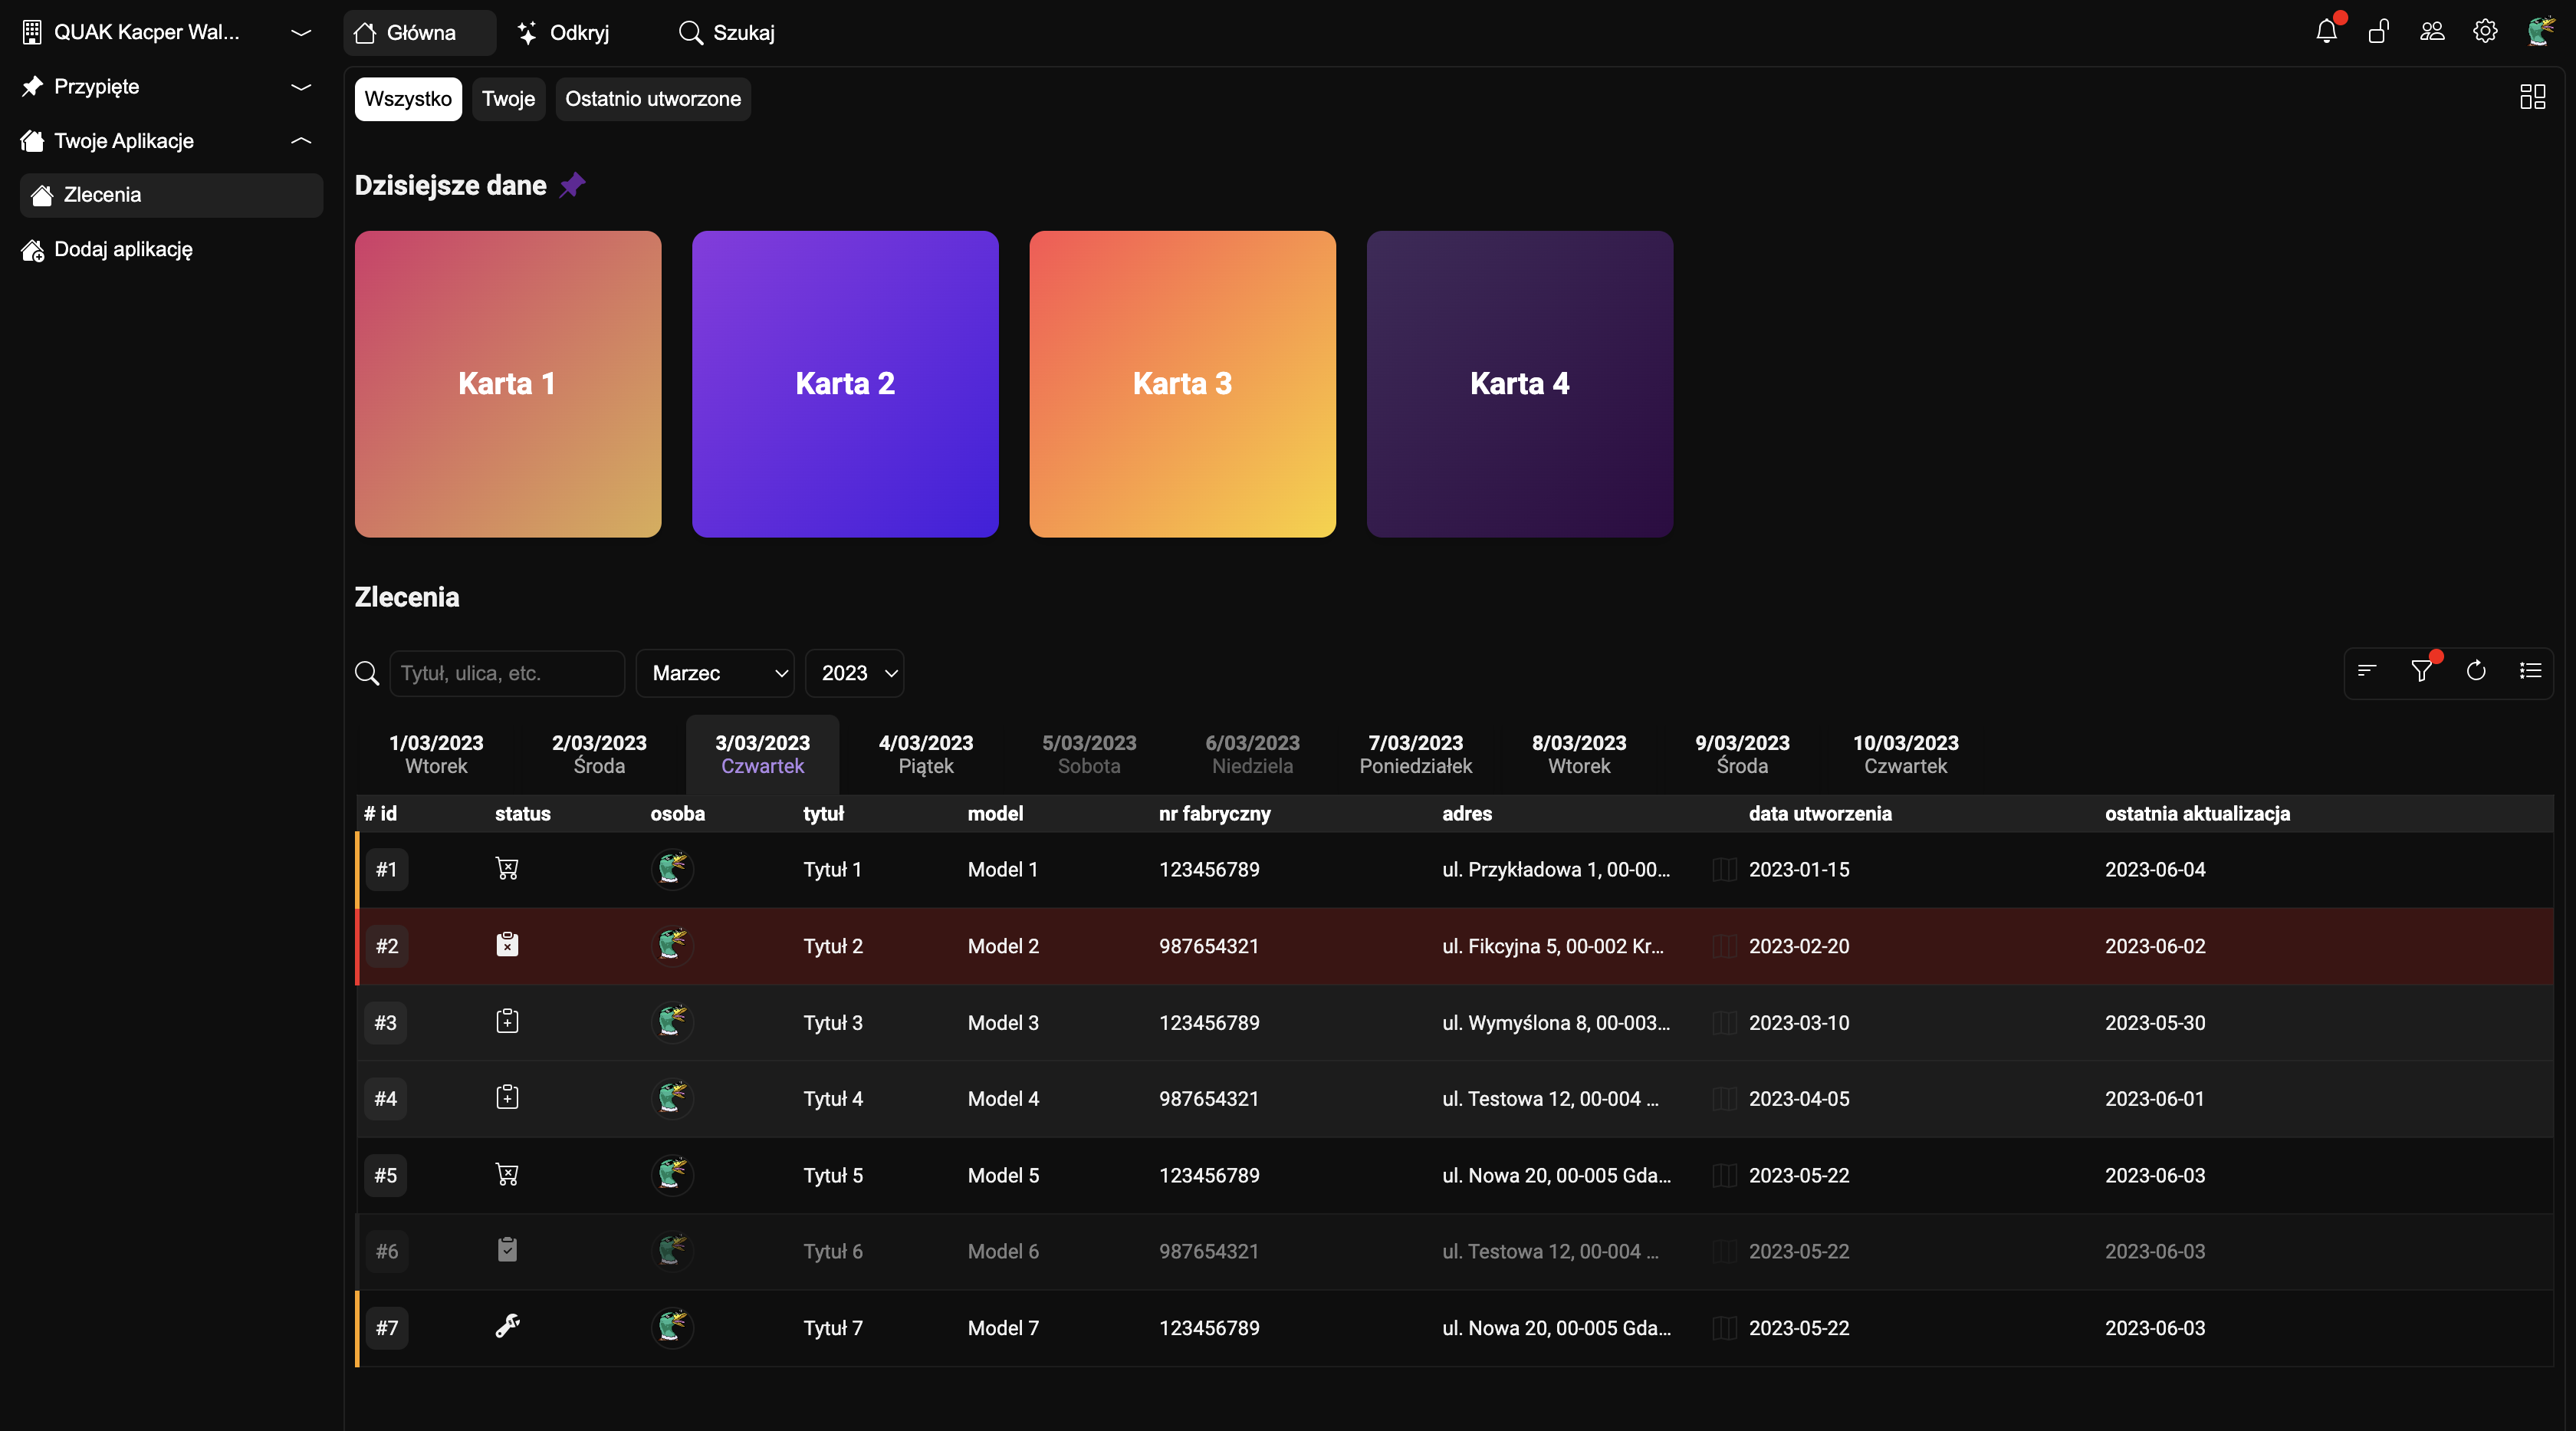Image resolution: width=2576 pixels, height=1431 pixels.
Task: Collapse the Twoje Aplikacje section
Action: (301, 141)
